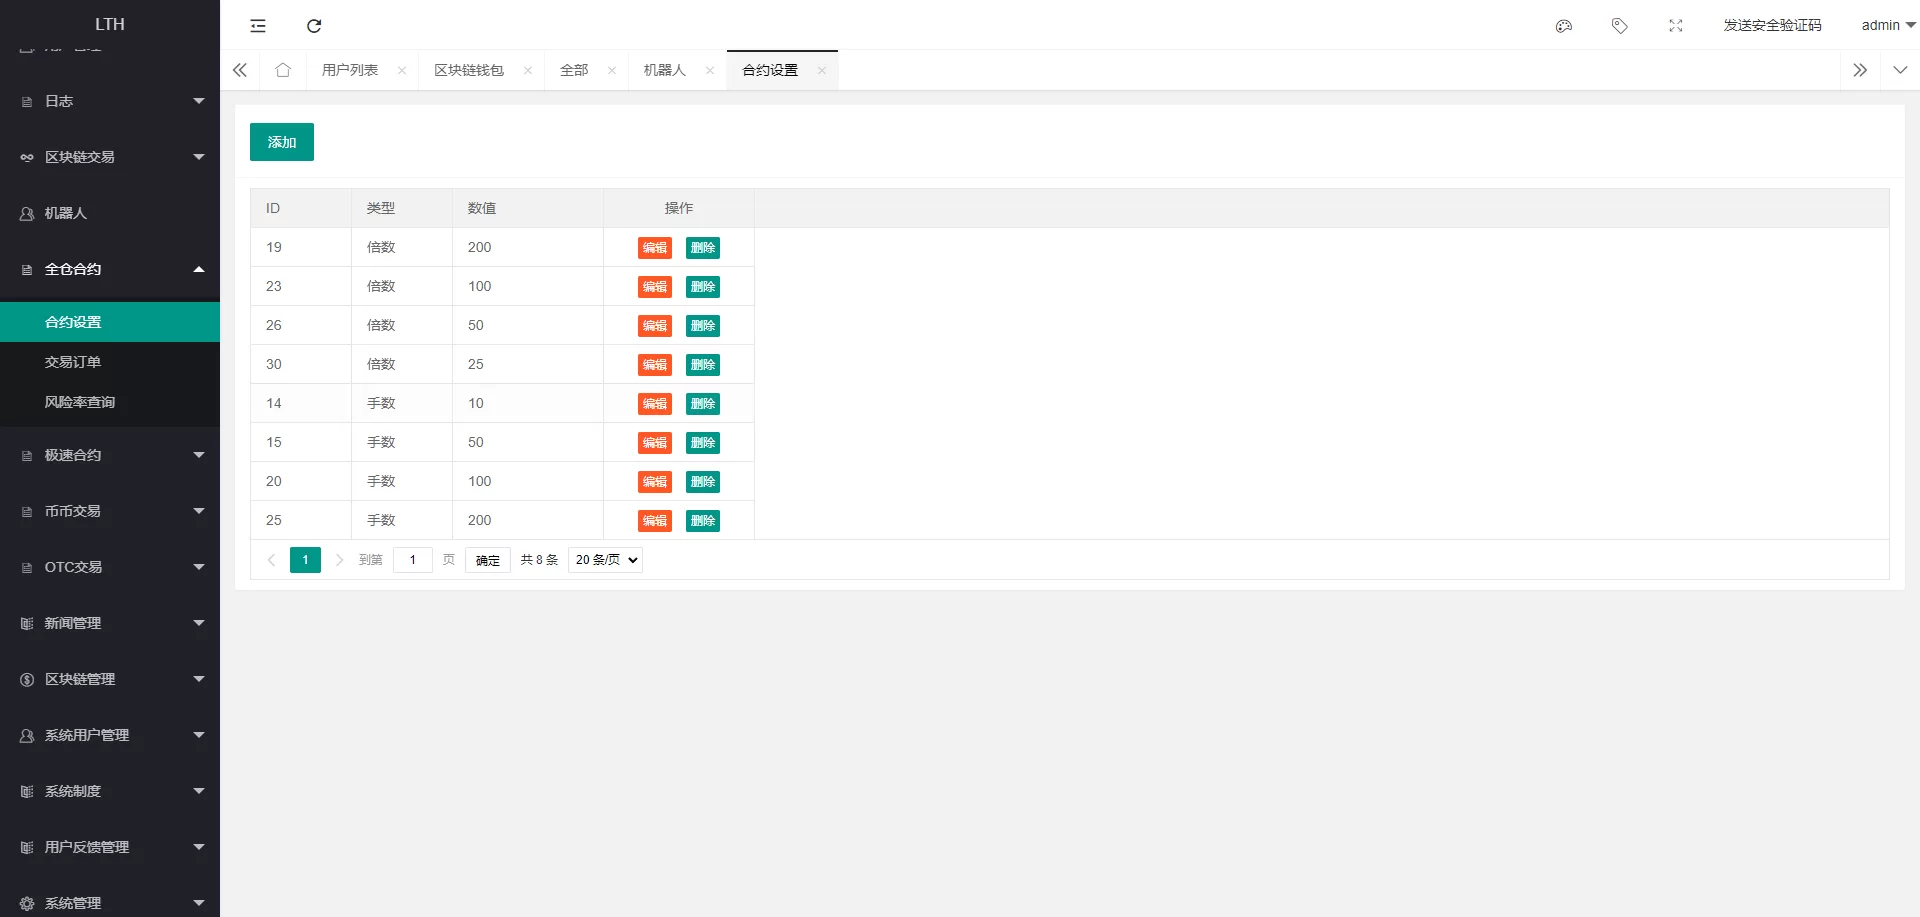Image resolution: width=1920 pixels, height=917 pixels.
Task: Click 删除 for row ID 25
Action: point(703,521)
